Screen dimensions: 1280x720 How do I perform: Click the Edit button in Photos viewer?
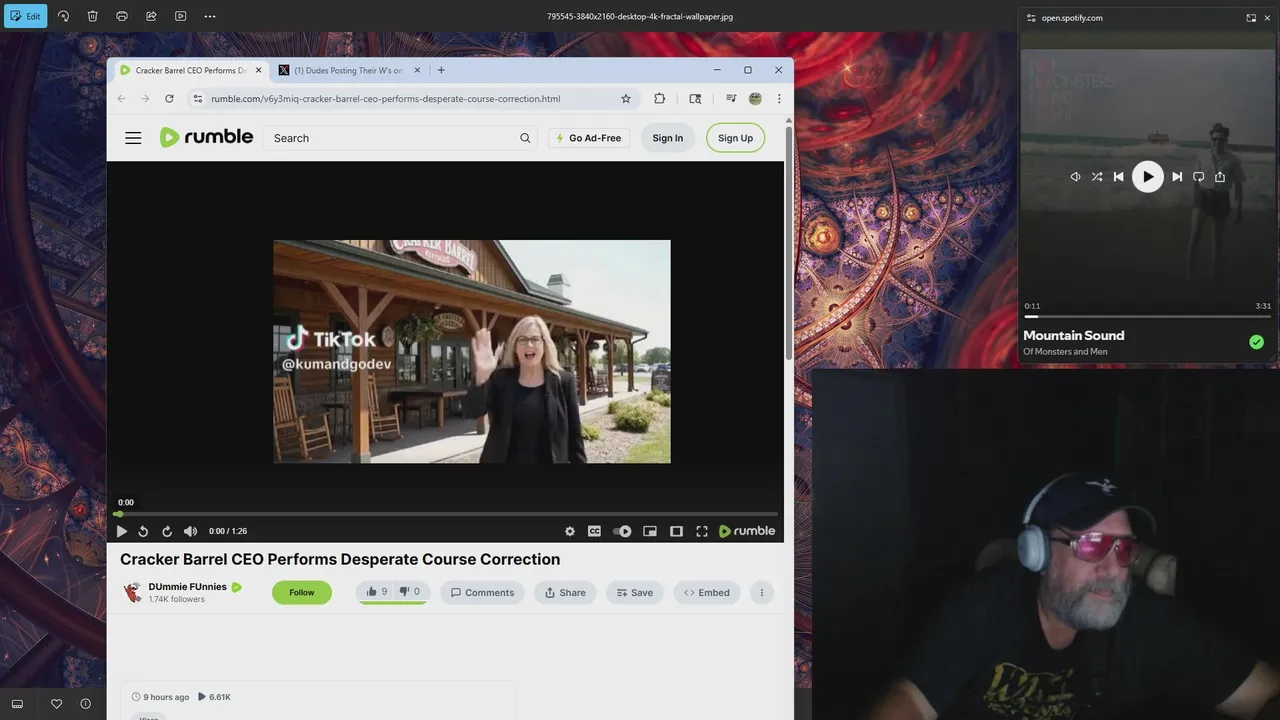pos(25,16)
